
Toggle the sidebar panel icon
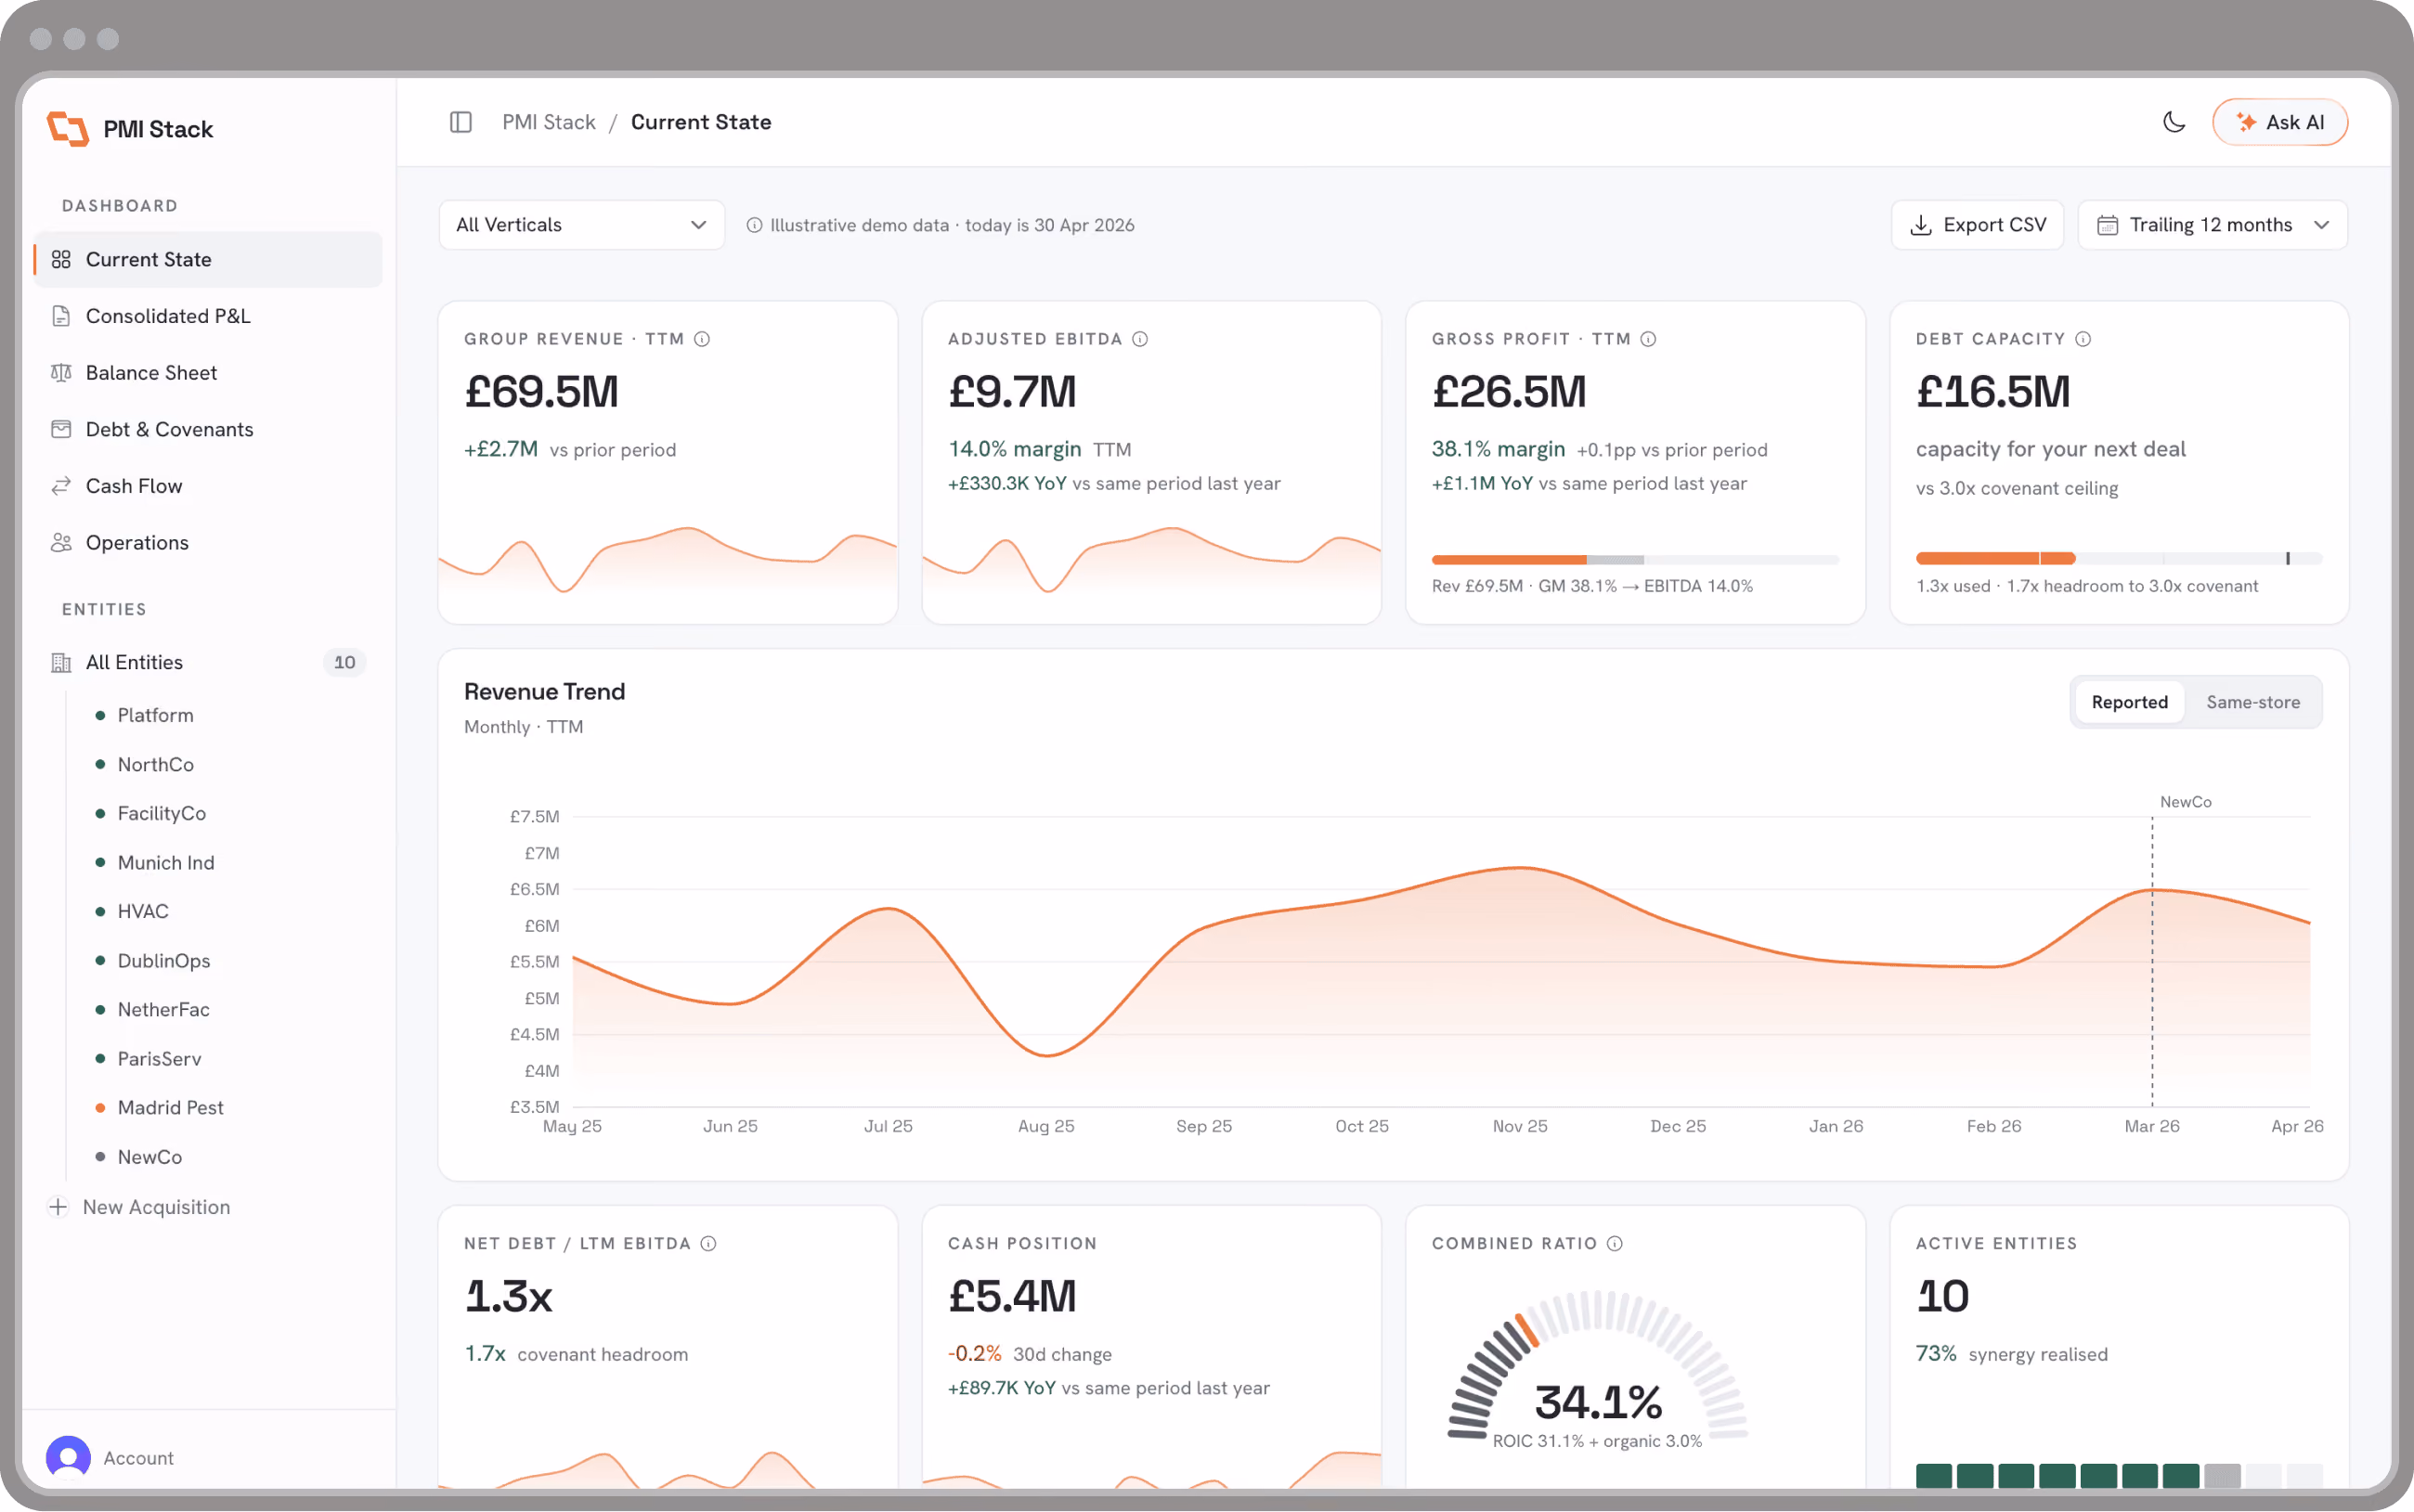[461, 122]
